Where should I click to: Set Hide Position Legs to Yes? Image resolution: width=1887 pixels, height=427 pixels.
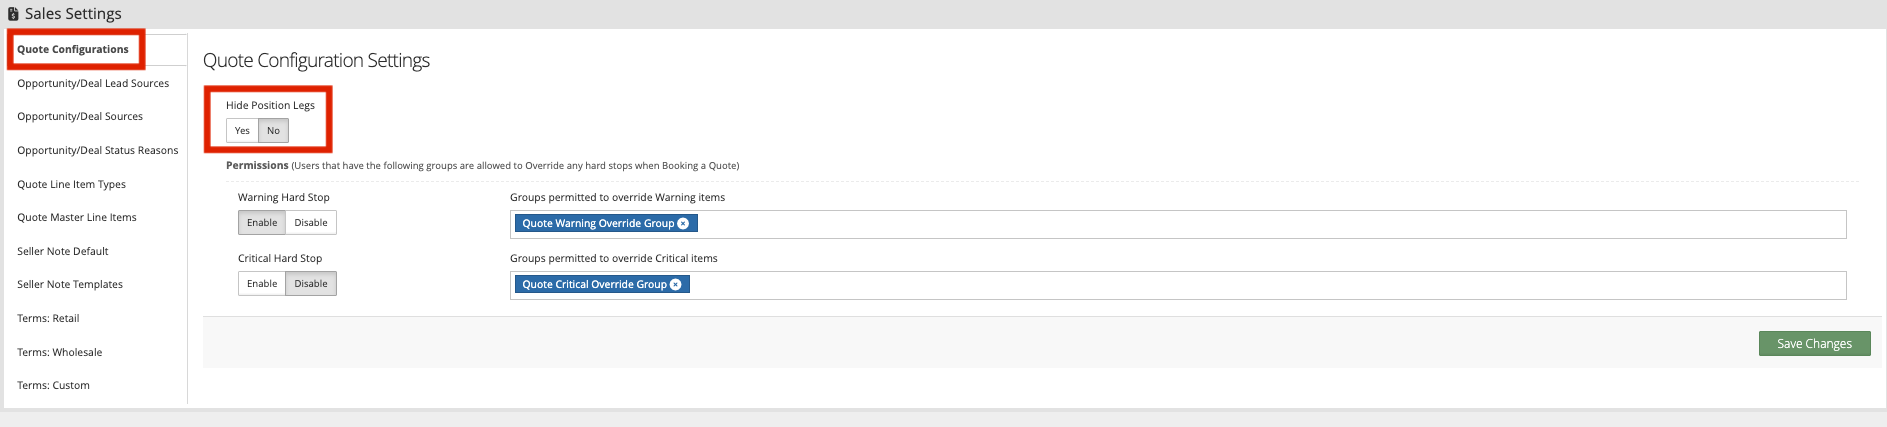click(x=242, y=131)
